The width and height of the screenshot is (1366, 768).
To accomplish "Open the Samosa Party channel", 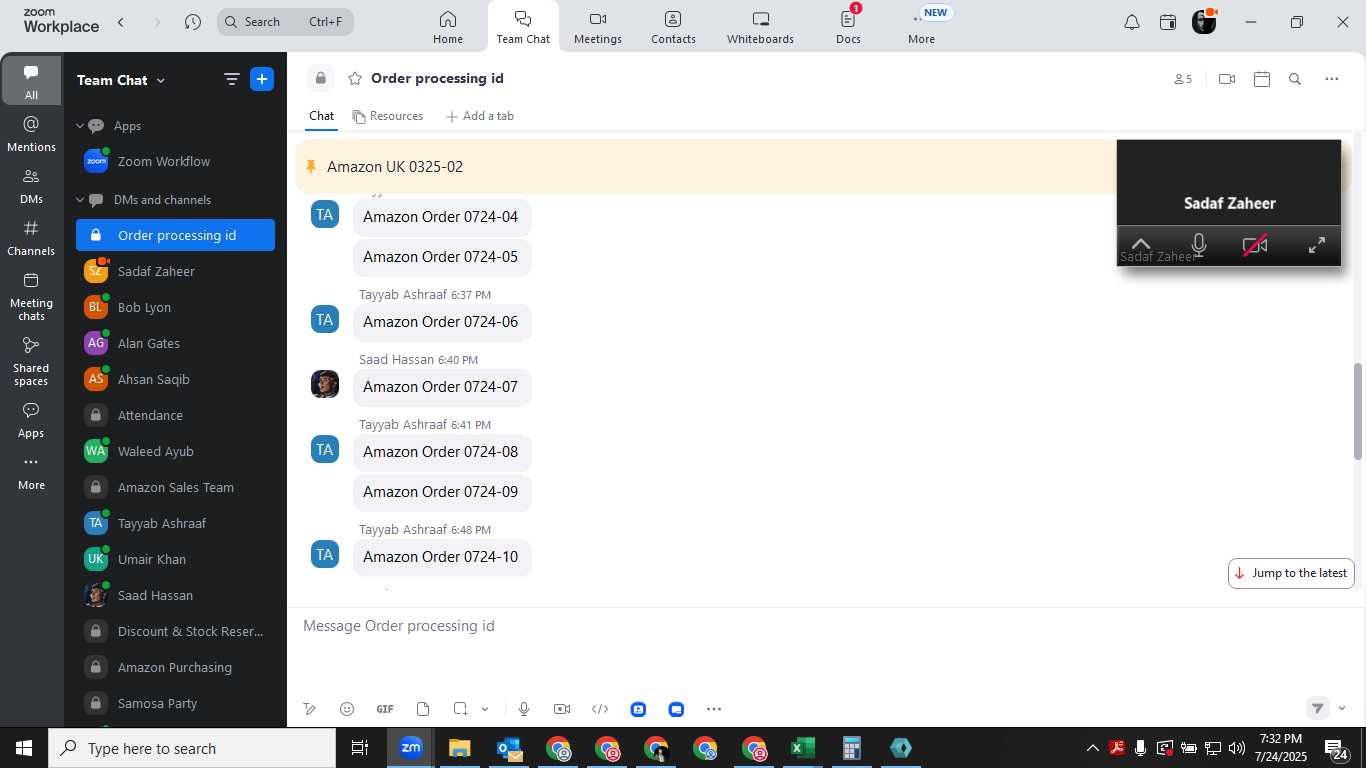I will tap(175, 703).
